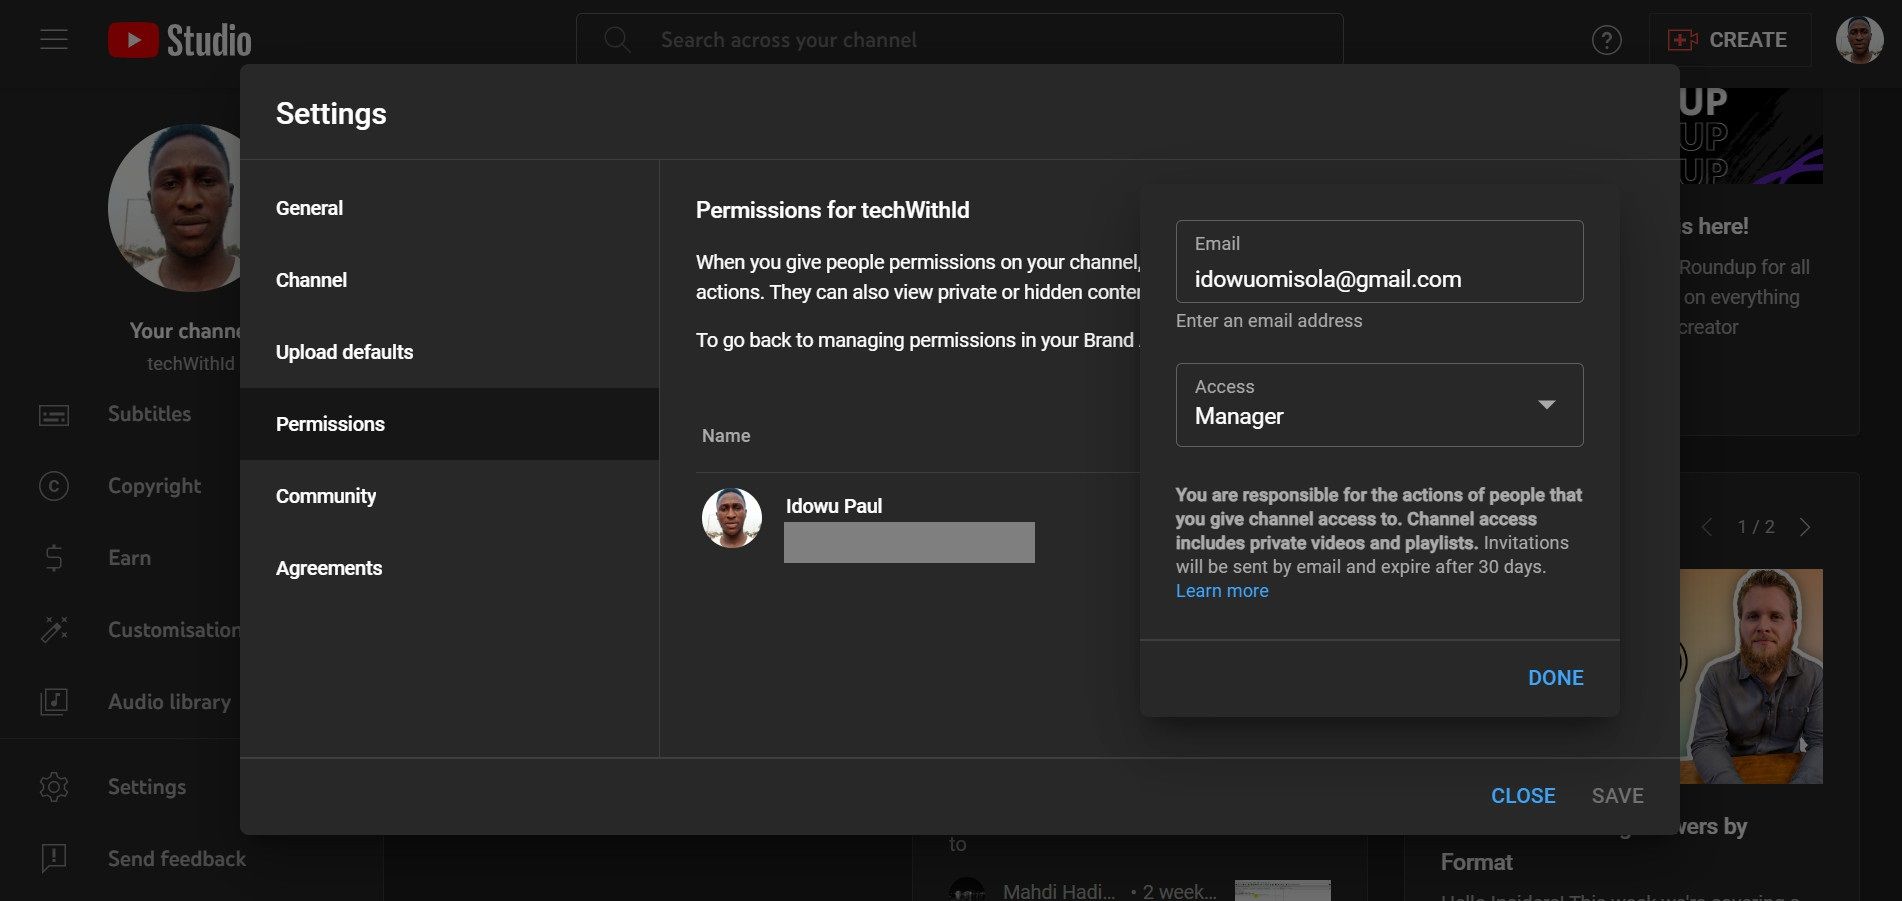Image resolution: width=1902 pixels, height=901 pixels.
Task: Click the Learn more link
Action: point(1221,590)
